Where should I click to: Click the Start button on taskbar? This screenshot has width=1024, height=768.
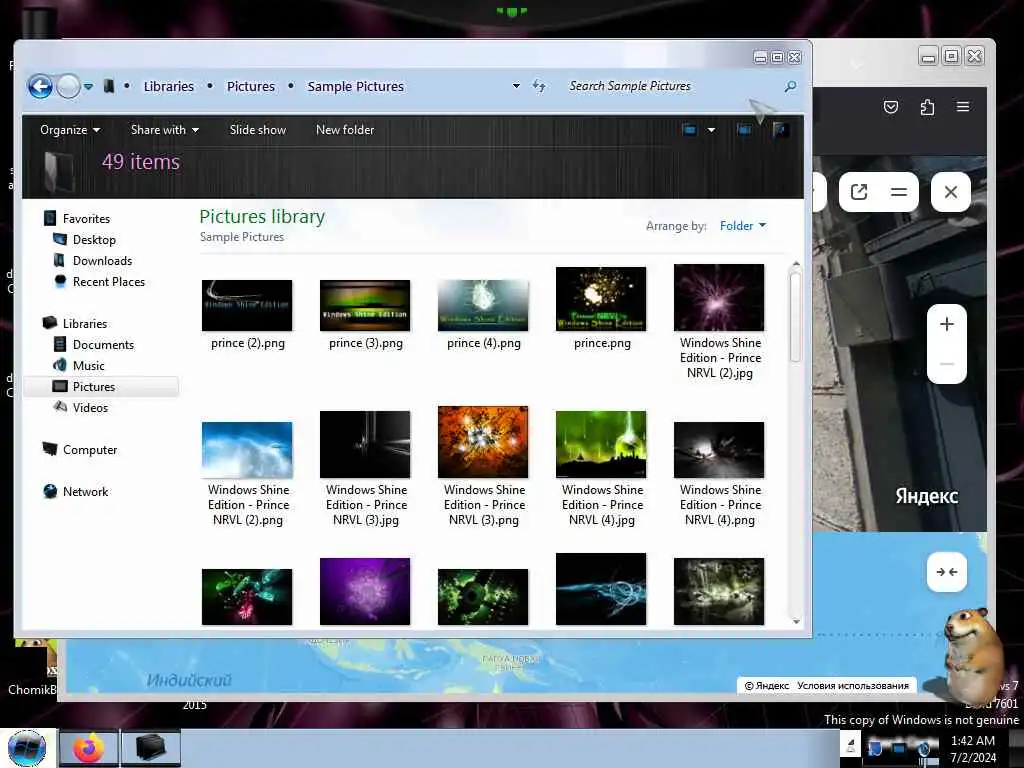(x=27, y=748)
